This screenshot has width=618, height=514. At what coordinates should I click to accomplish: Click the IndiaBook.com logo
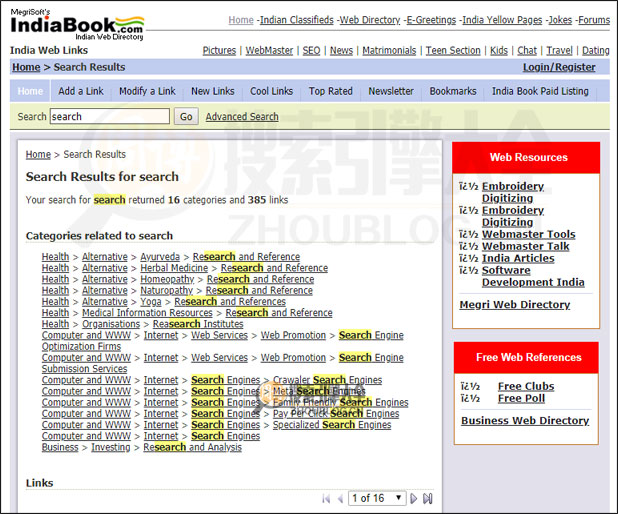click(x=77, y=23)
